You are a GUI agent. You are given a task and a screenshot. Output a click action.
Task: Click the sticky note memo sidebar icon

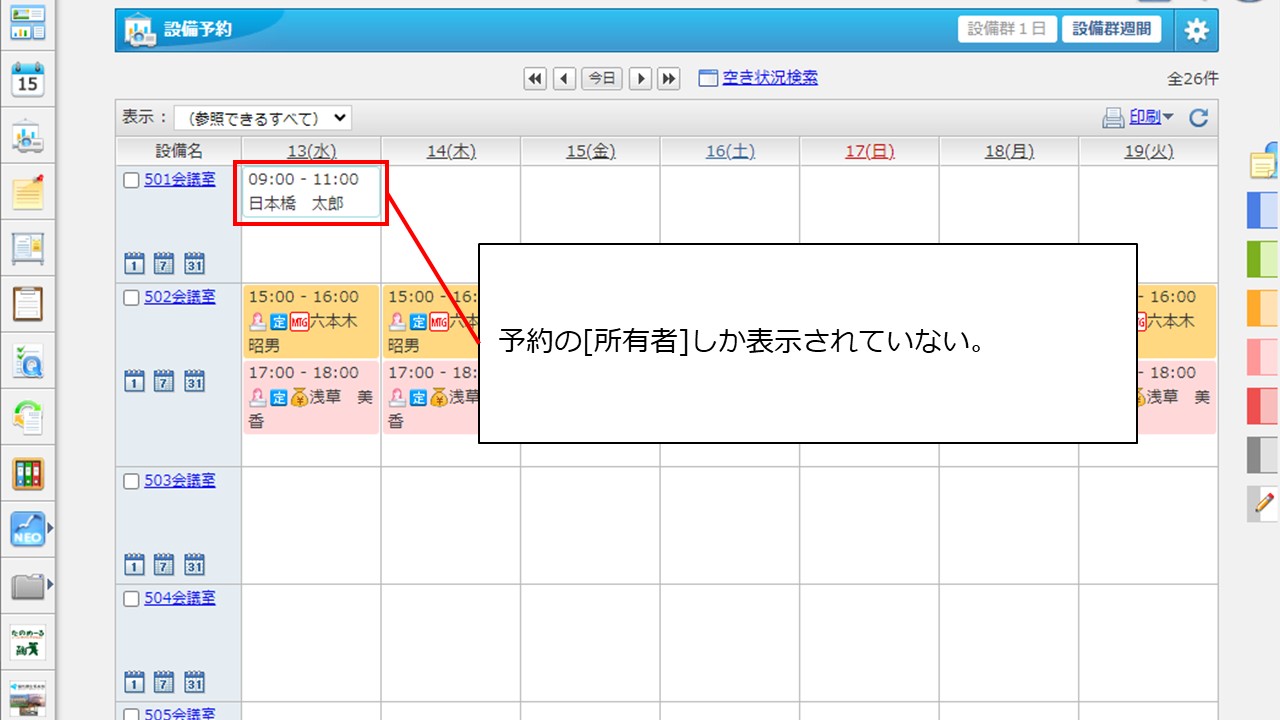tap(28, 192)
